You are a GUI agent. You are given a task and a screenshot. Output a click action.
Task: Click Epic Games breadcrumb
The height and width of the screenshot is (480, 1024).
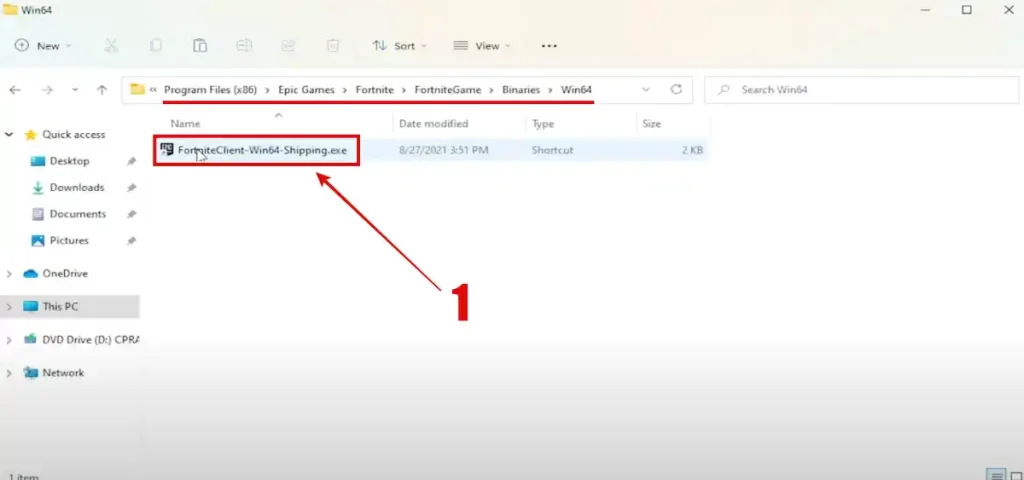click(x=306, y=89)
